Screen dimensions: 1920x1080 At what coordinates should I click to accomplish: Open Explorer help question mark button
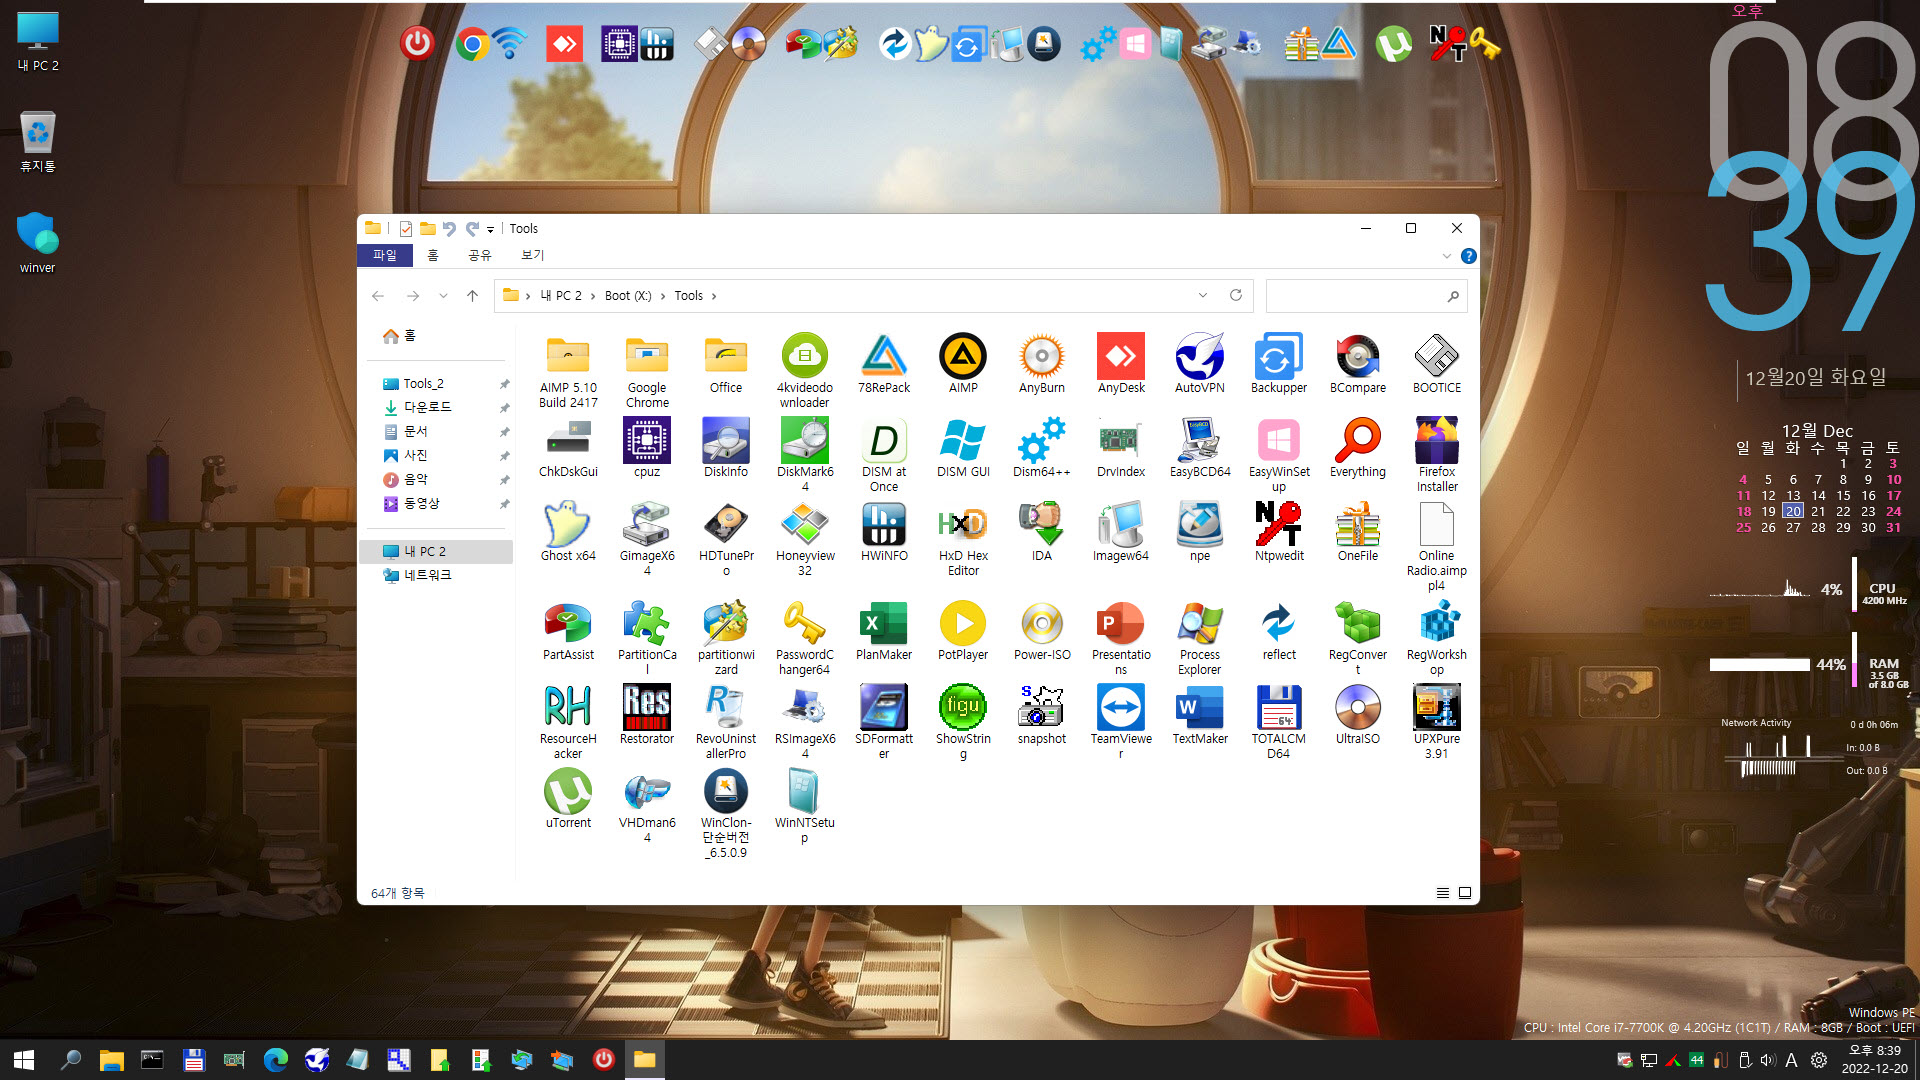1468,256
